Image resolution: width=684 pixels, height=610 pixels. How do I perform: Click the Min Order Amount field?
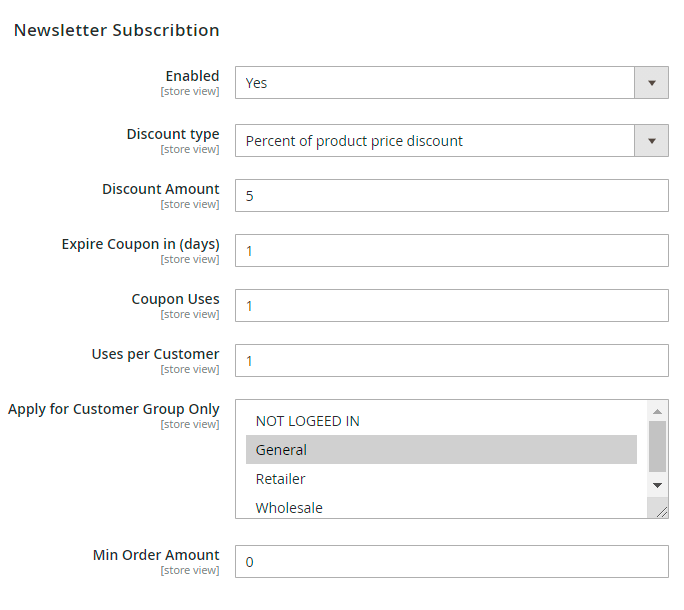coord(451,562)
